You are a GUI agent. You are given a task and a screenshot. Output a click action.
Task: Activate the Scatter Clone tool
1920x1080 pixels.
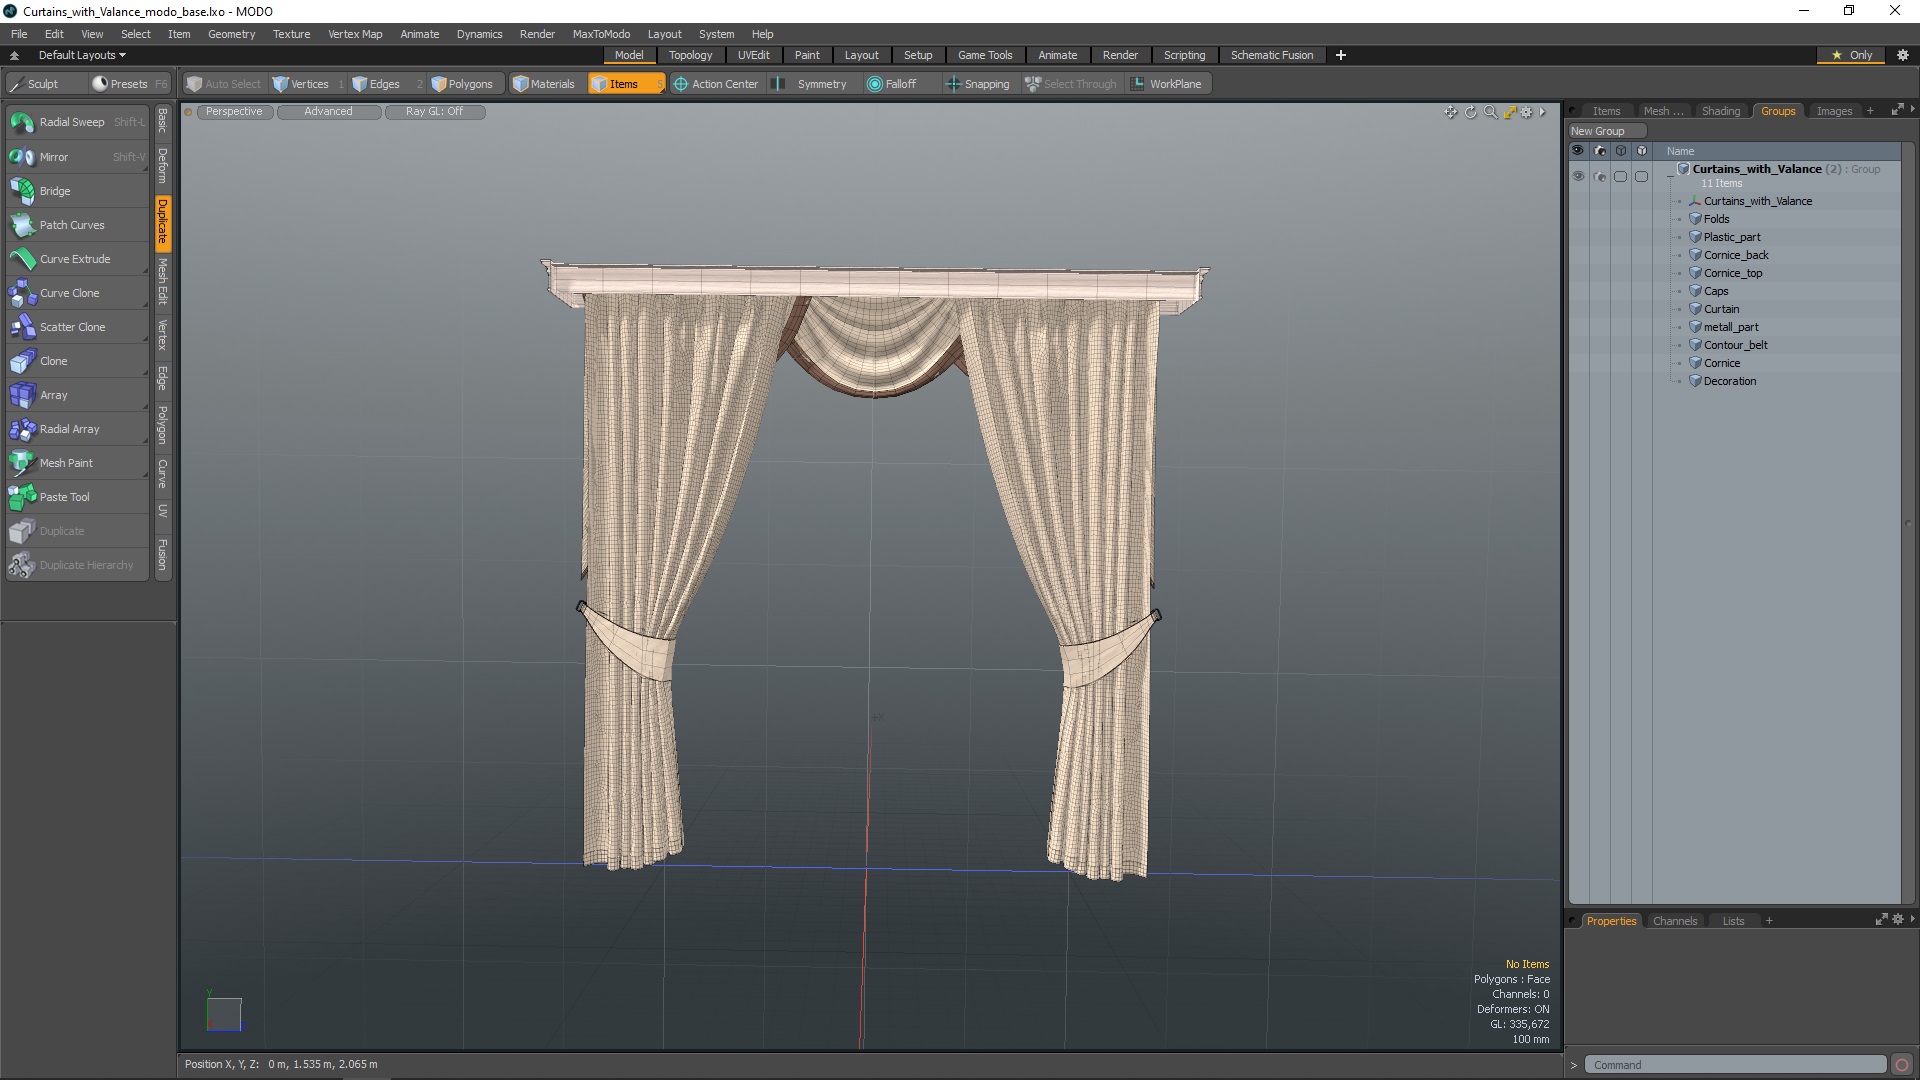72,327
